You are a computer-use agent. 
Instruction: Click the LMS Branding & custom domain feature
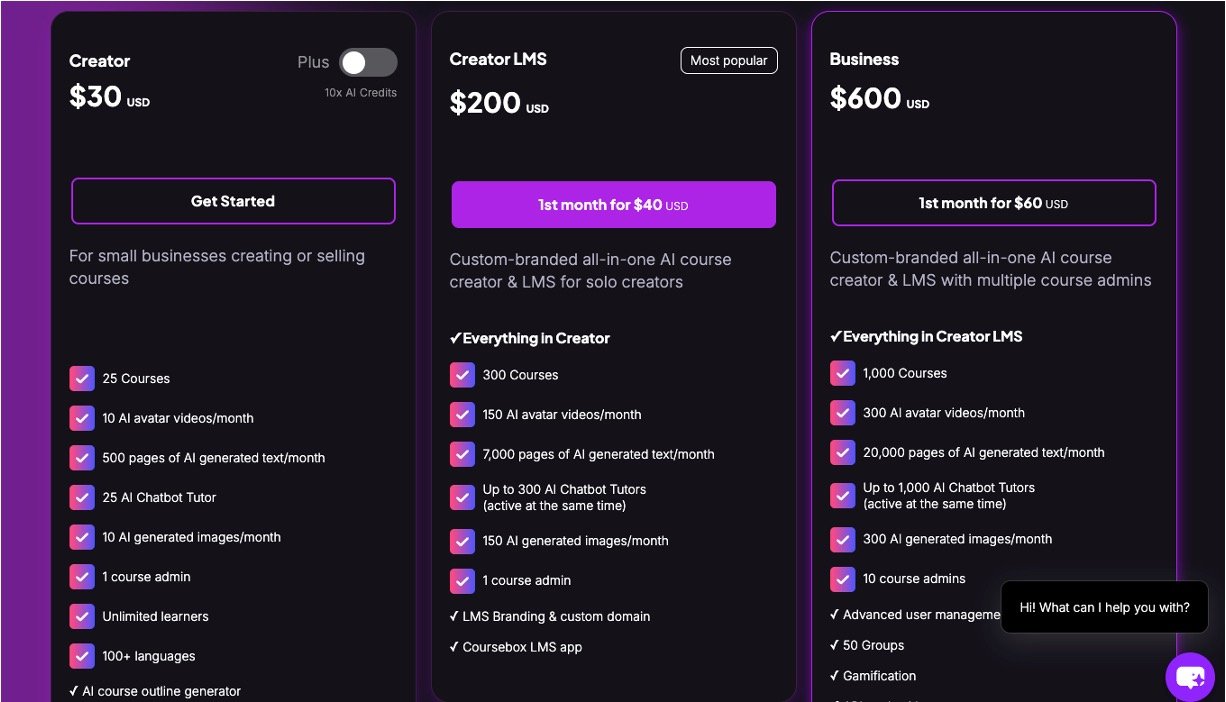tap(556, 616)
